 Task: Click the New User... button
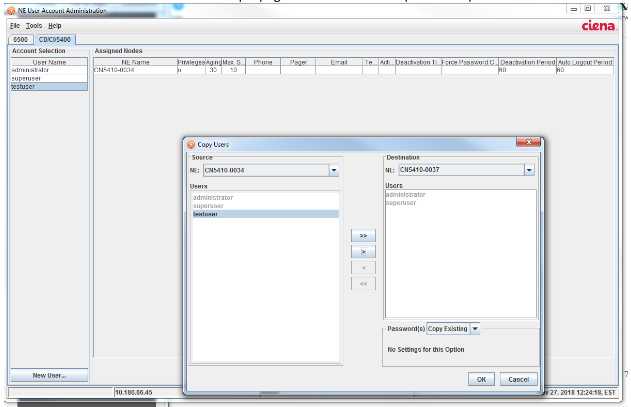pyautogui.click(x=49, y=375)
